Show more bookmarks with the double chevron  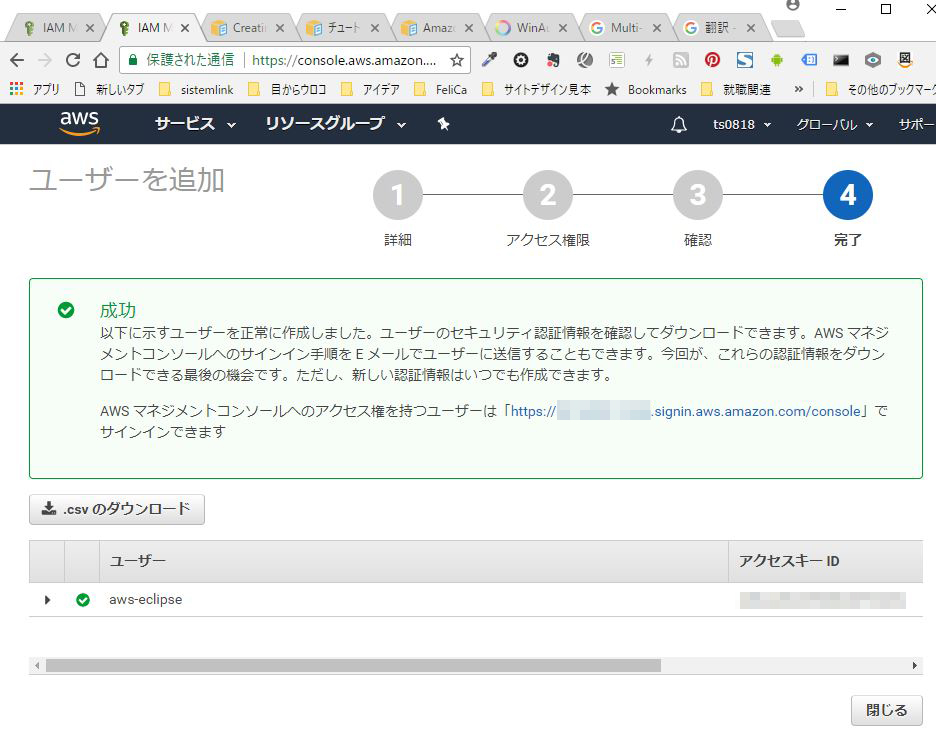(799, 89)
